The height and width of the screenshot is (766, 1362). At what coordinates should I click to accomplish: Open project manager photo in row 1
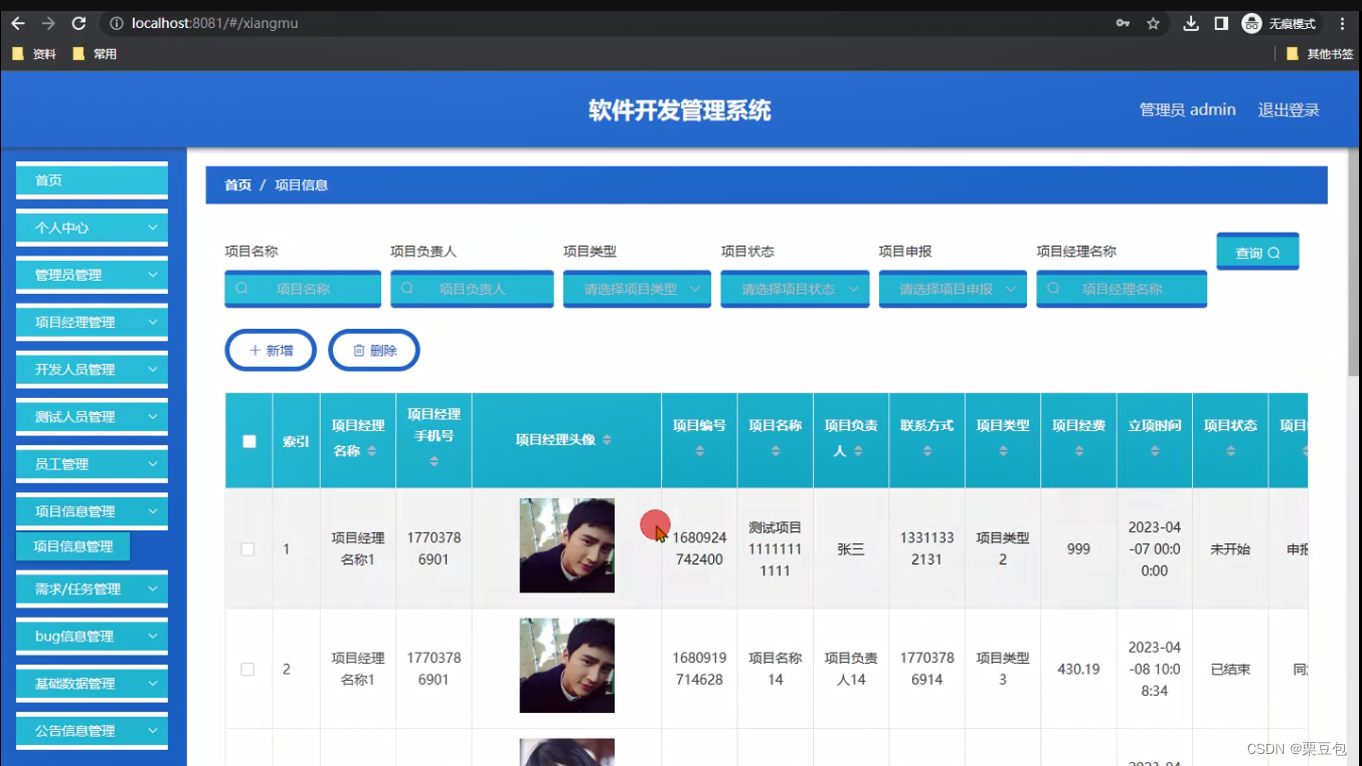567,546
